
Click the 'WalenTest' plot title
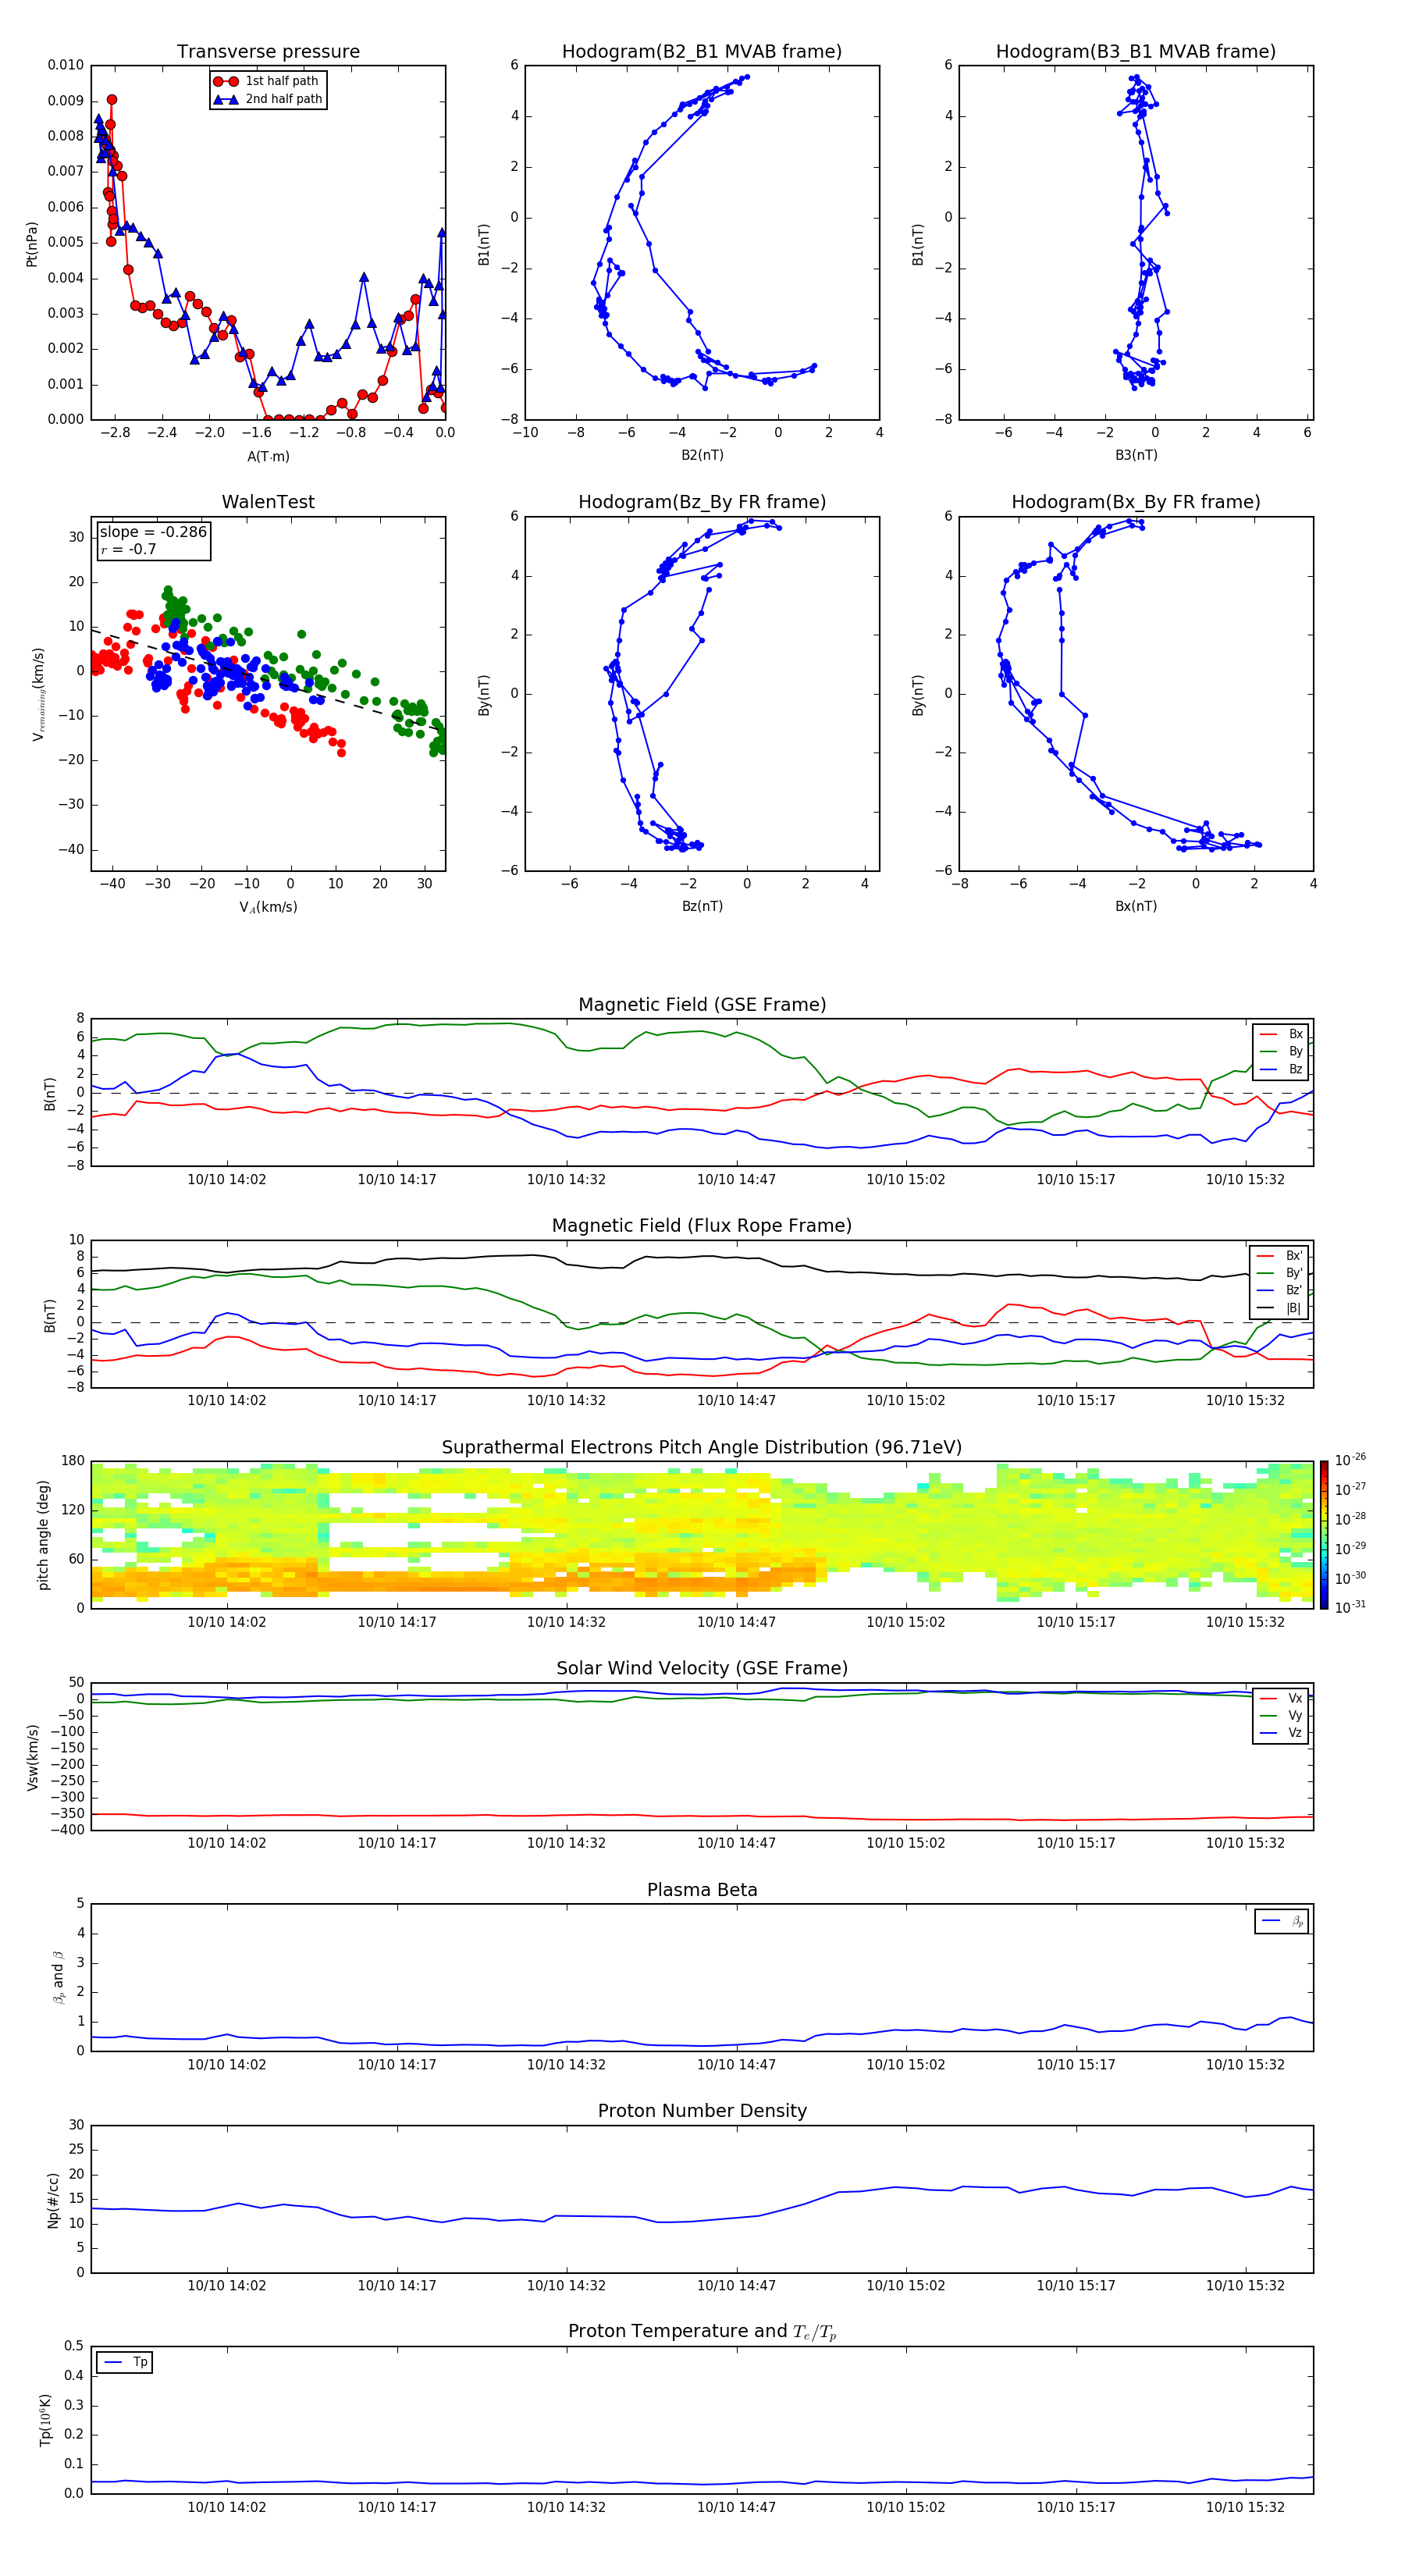(x=268, y=502)
